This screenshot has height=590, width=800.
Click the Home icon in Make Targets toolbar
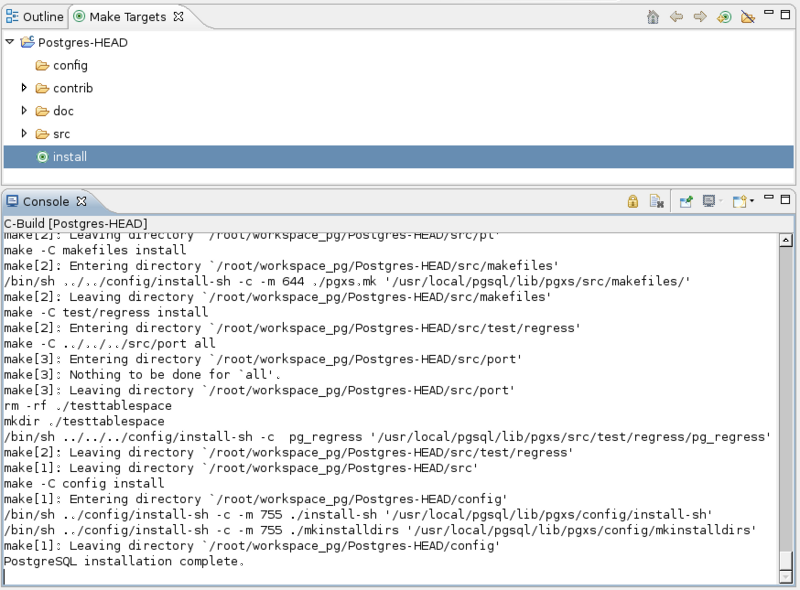point(653,17)
